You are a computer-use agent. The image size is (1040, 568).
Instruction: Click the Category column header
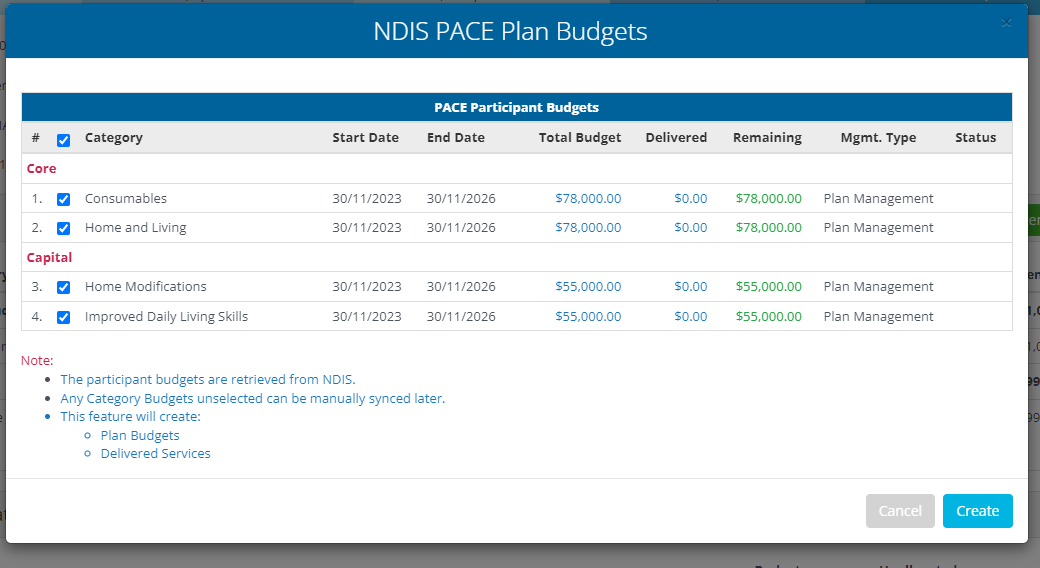113,137
